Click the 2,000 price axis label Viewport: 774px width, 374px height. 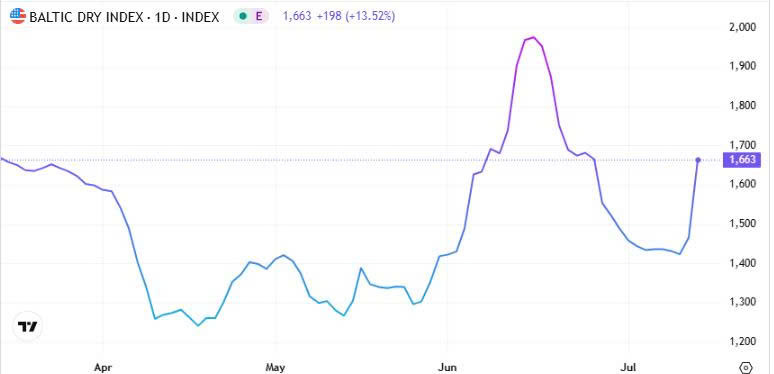pyautogui.click(x=742, y=27)
